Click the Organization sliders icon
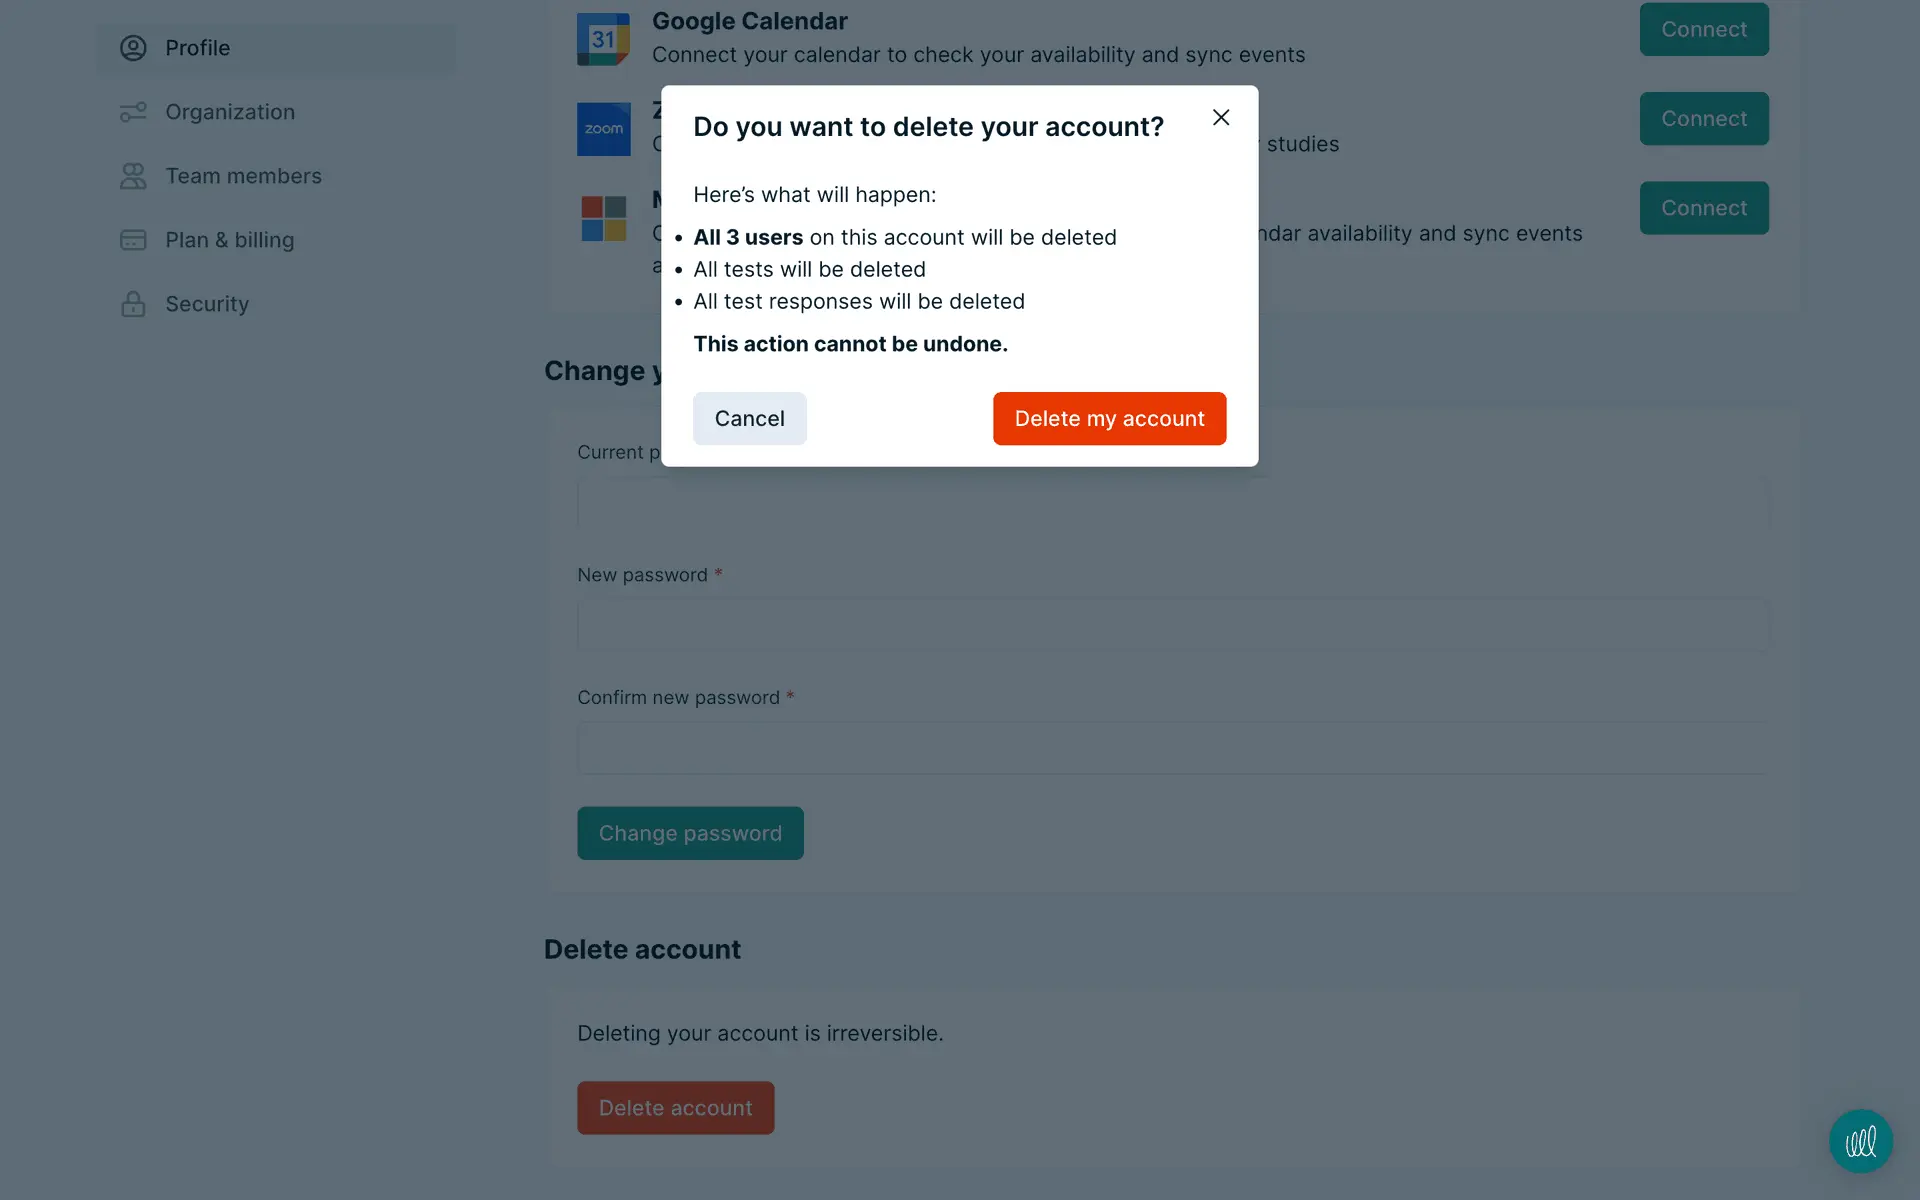The width and height of the screenshot is (1920, 1200). 133,112
